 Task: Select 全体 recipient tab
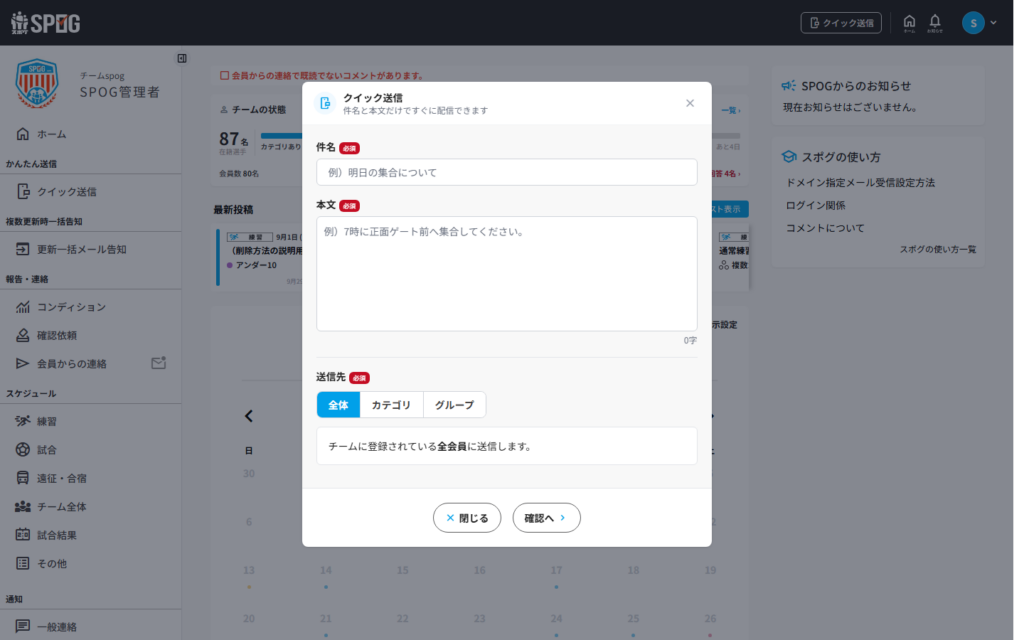click(x=338, y=405)
